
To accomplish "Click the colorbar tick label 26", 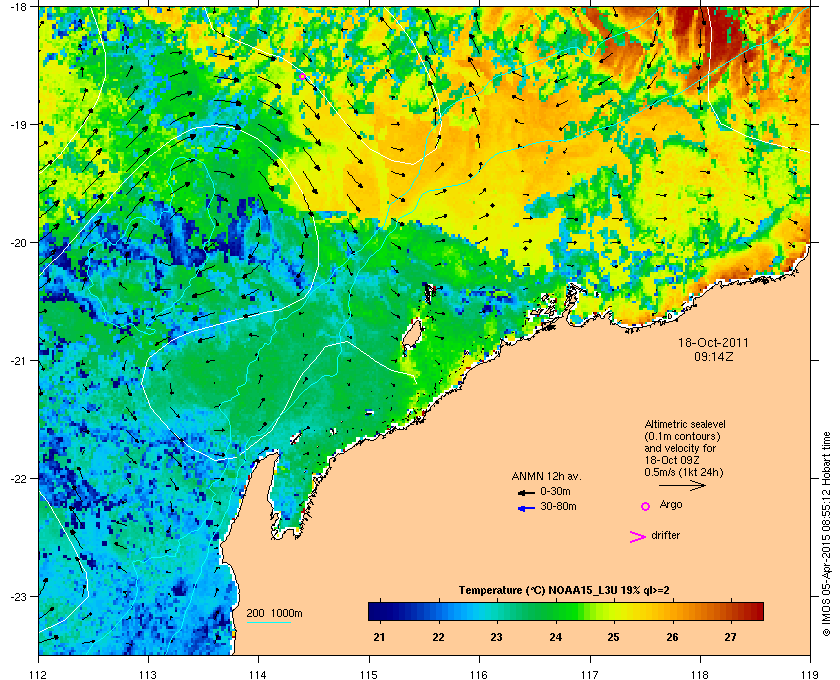I will coord(672,637).
